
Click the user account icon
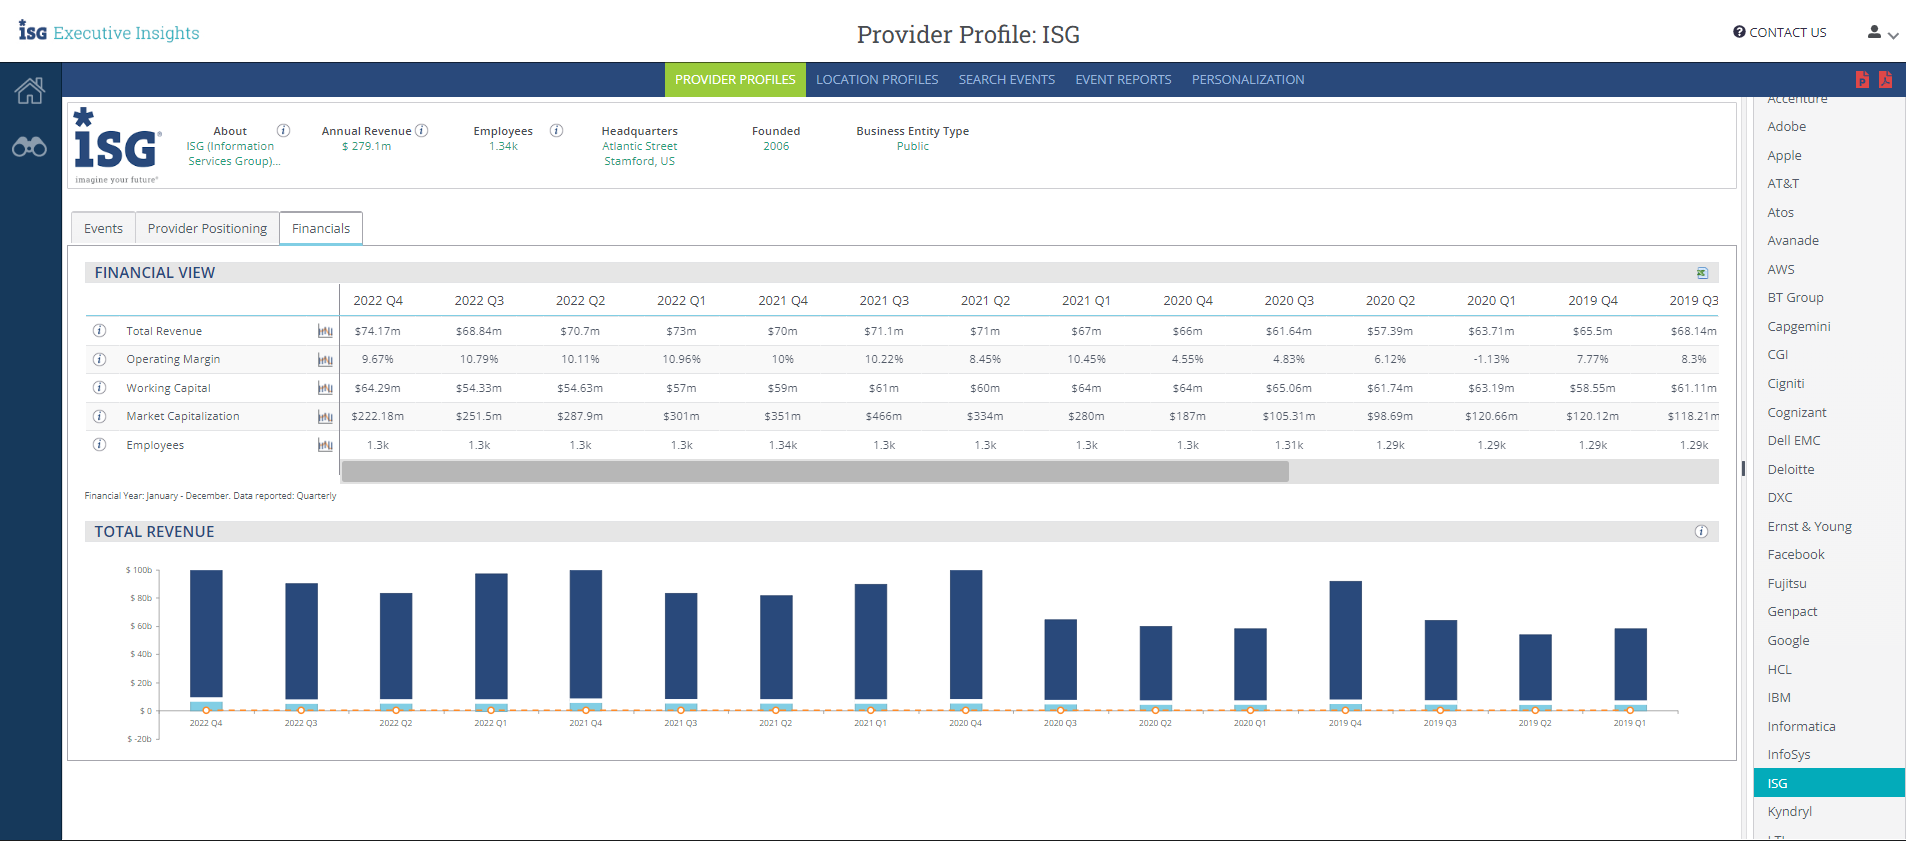click(x=1874, y=32)
